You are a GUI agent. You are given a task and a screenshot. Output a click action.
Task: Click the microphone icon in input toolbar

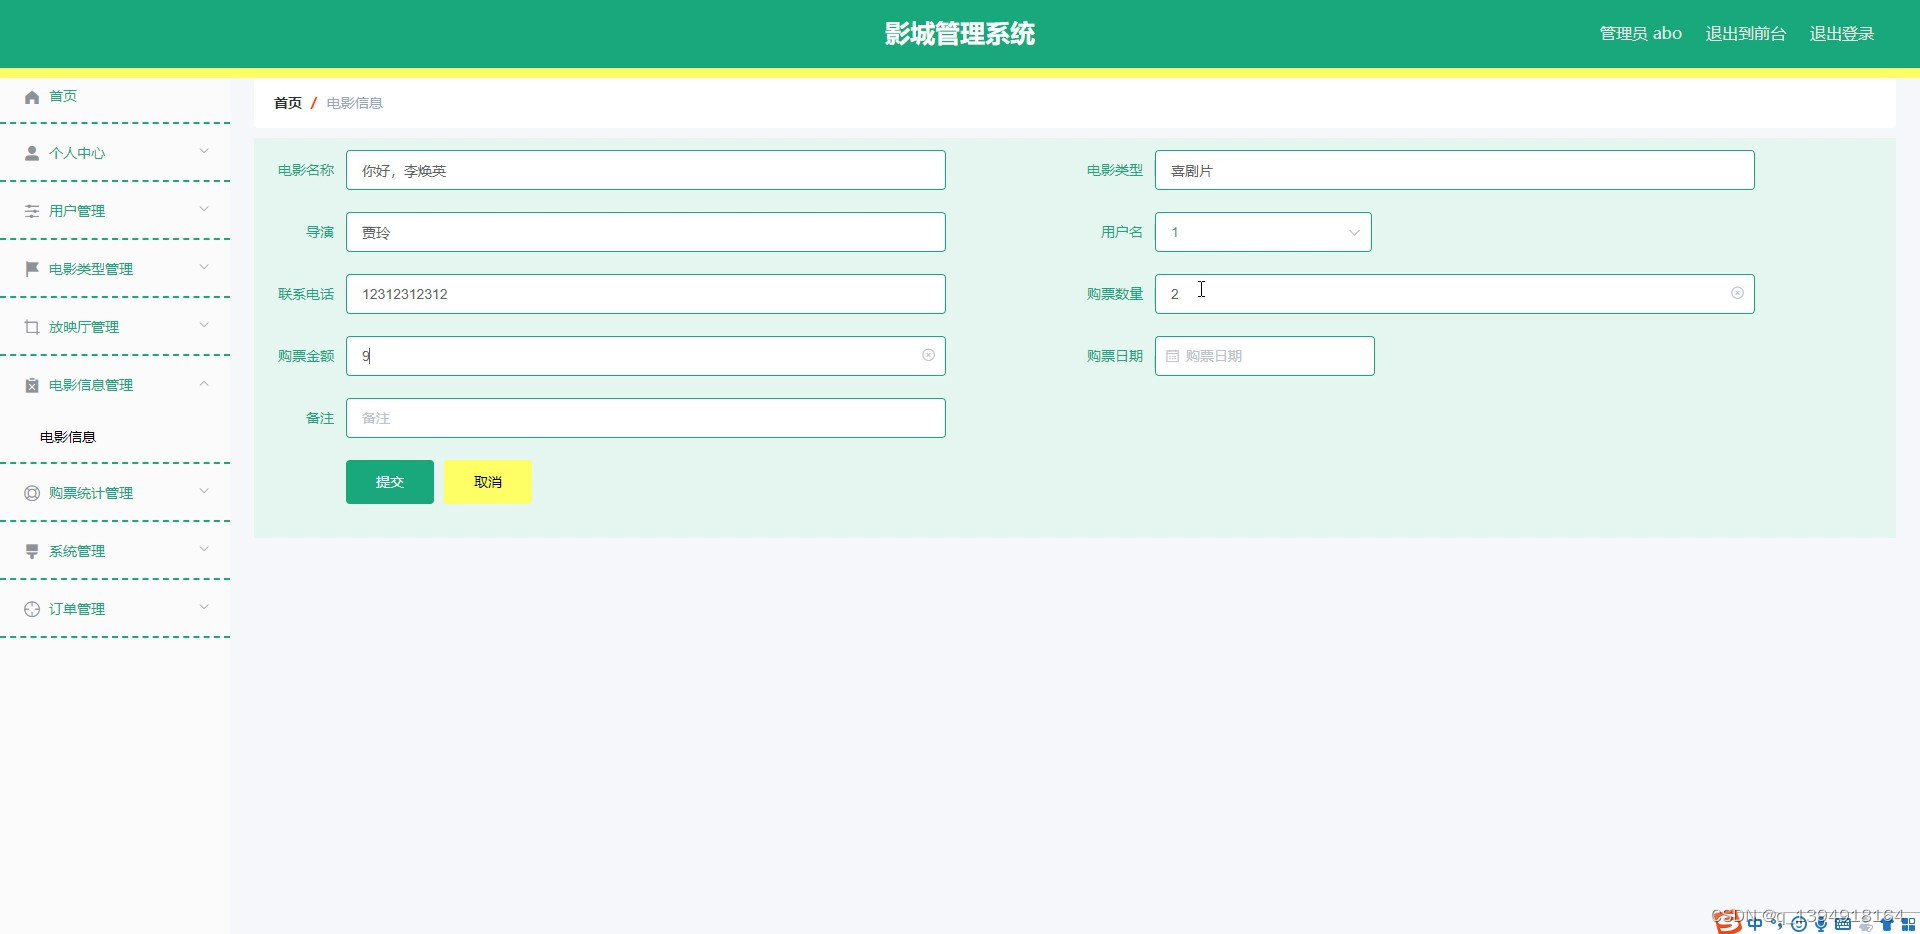pyautogui.click(x=1821, y=924)
